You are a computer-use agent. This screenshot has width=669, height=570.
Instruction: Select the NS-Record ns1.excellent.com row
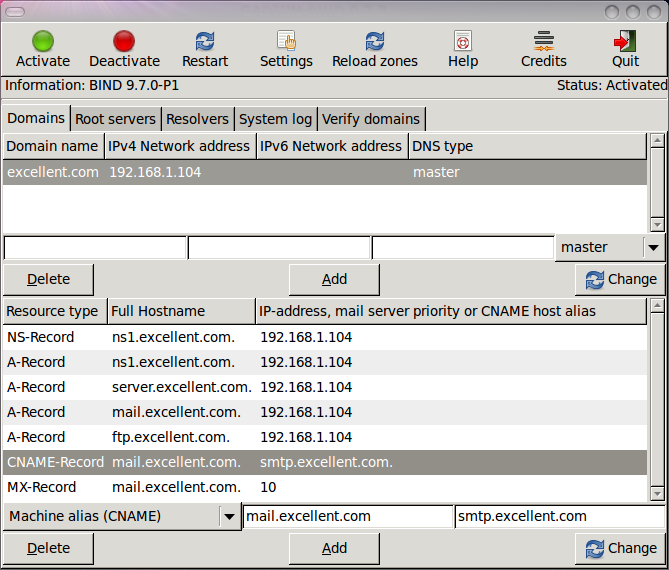tap(325, 337)
